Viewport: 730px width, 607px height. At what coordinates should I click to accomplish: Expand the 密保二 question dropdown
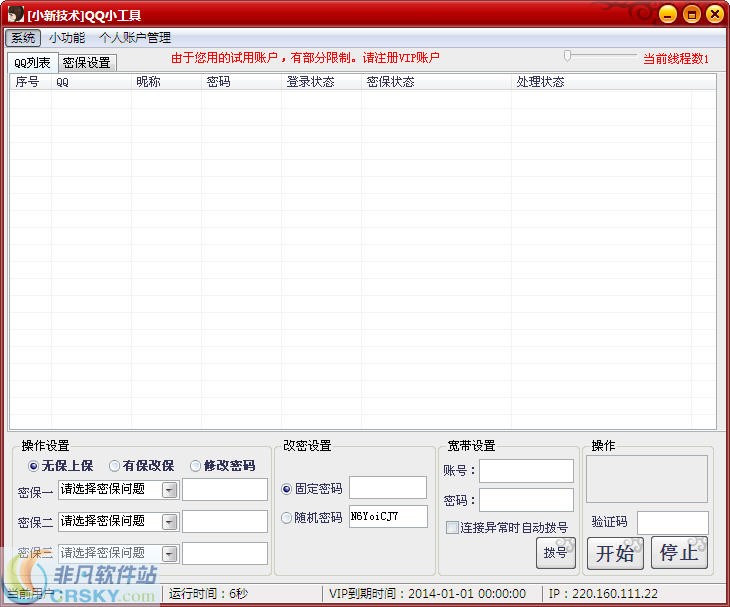(169, 522)
